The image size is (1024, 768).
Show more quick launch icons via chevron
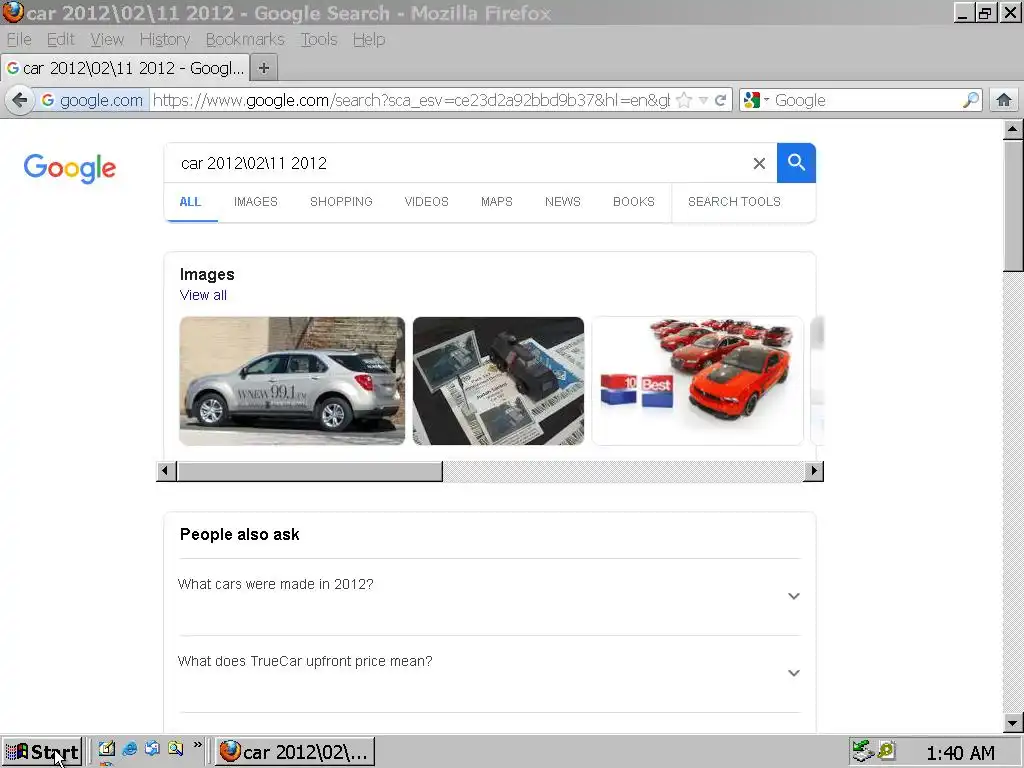point(197,745)
